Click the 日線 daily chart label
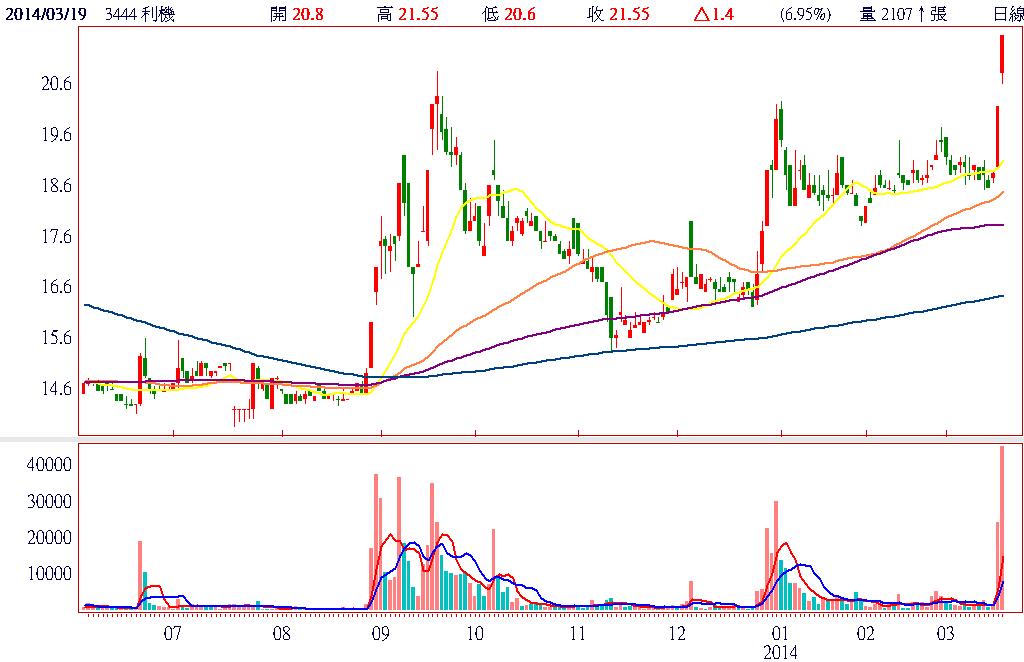The height and width of the screenshot is (662, 1024). click(1007, 13)
